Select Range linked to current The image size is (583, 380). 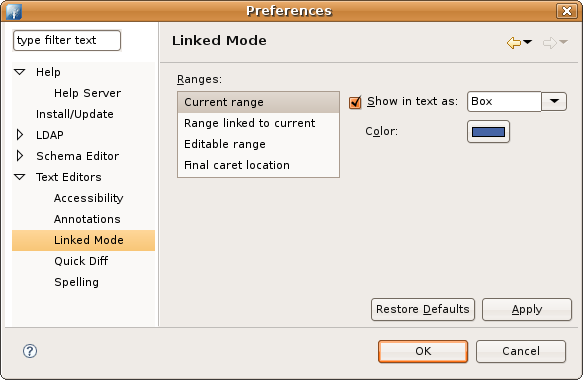[258, 123]
